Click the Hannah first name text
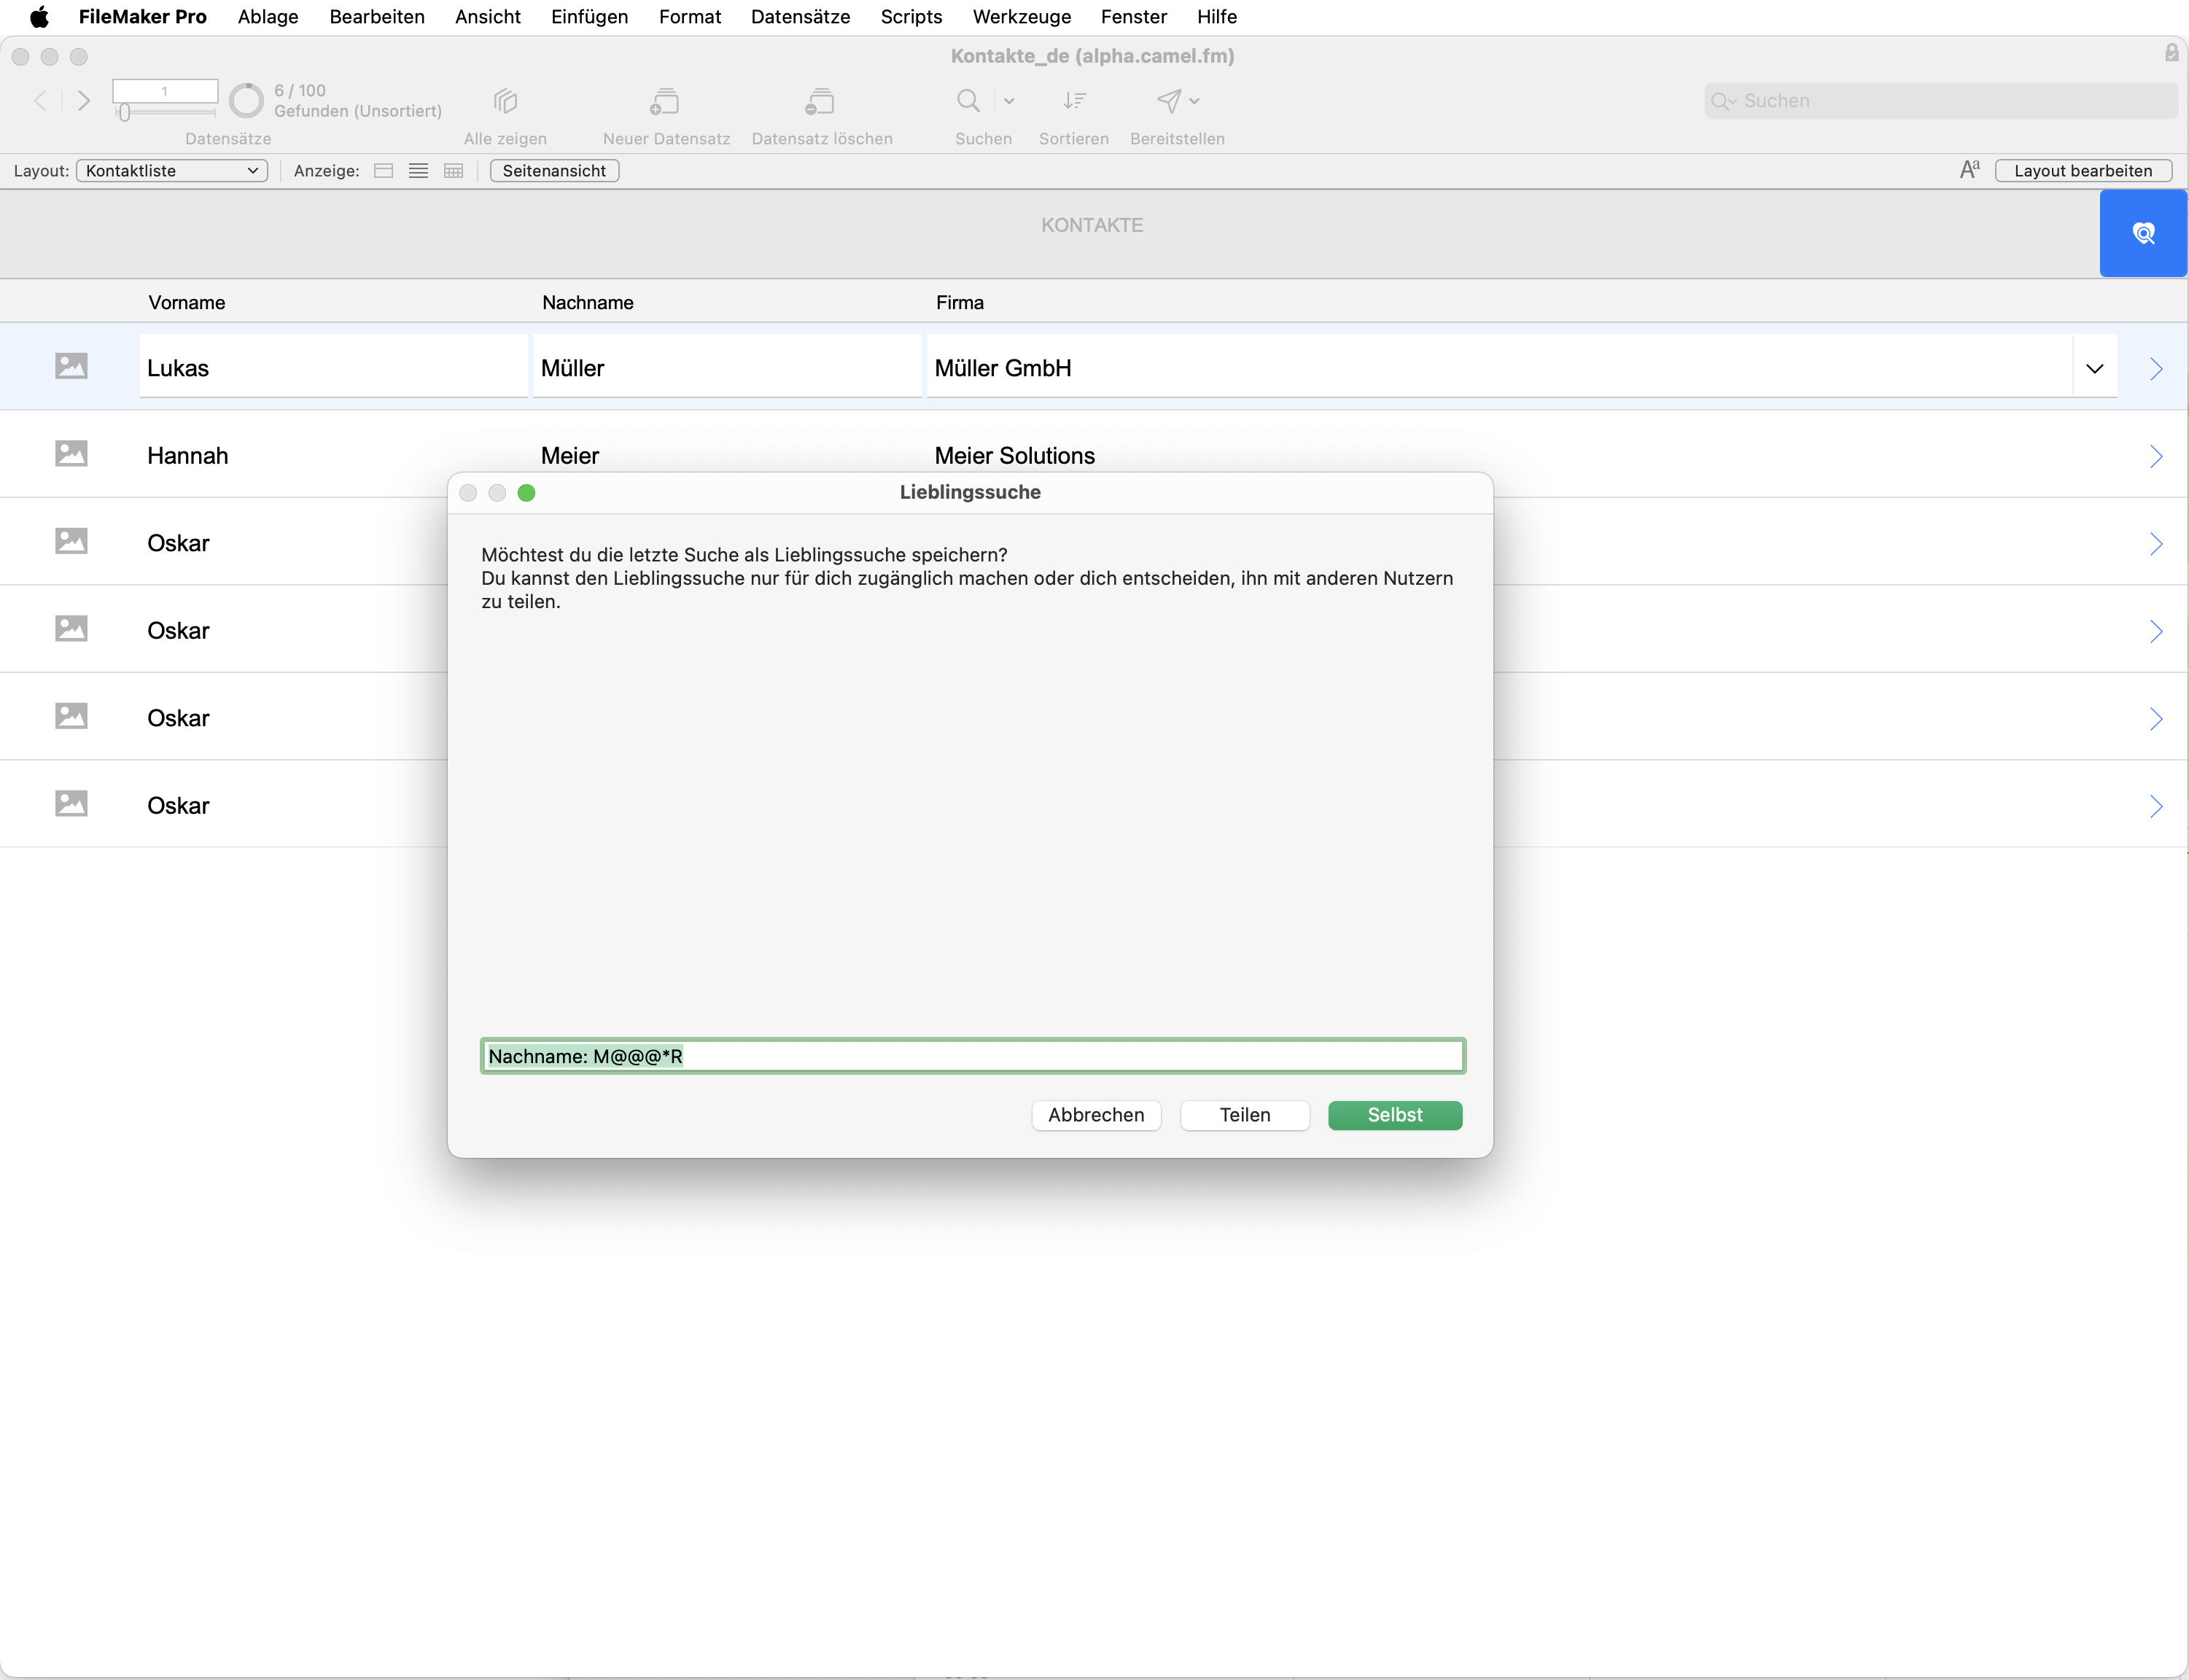 [x=188, y=456]
